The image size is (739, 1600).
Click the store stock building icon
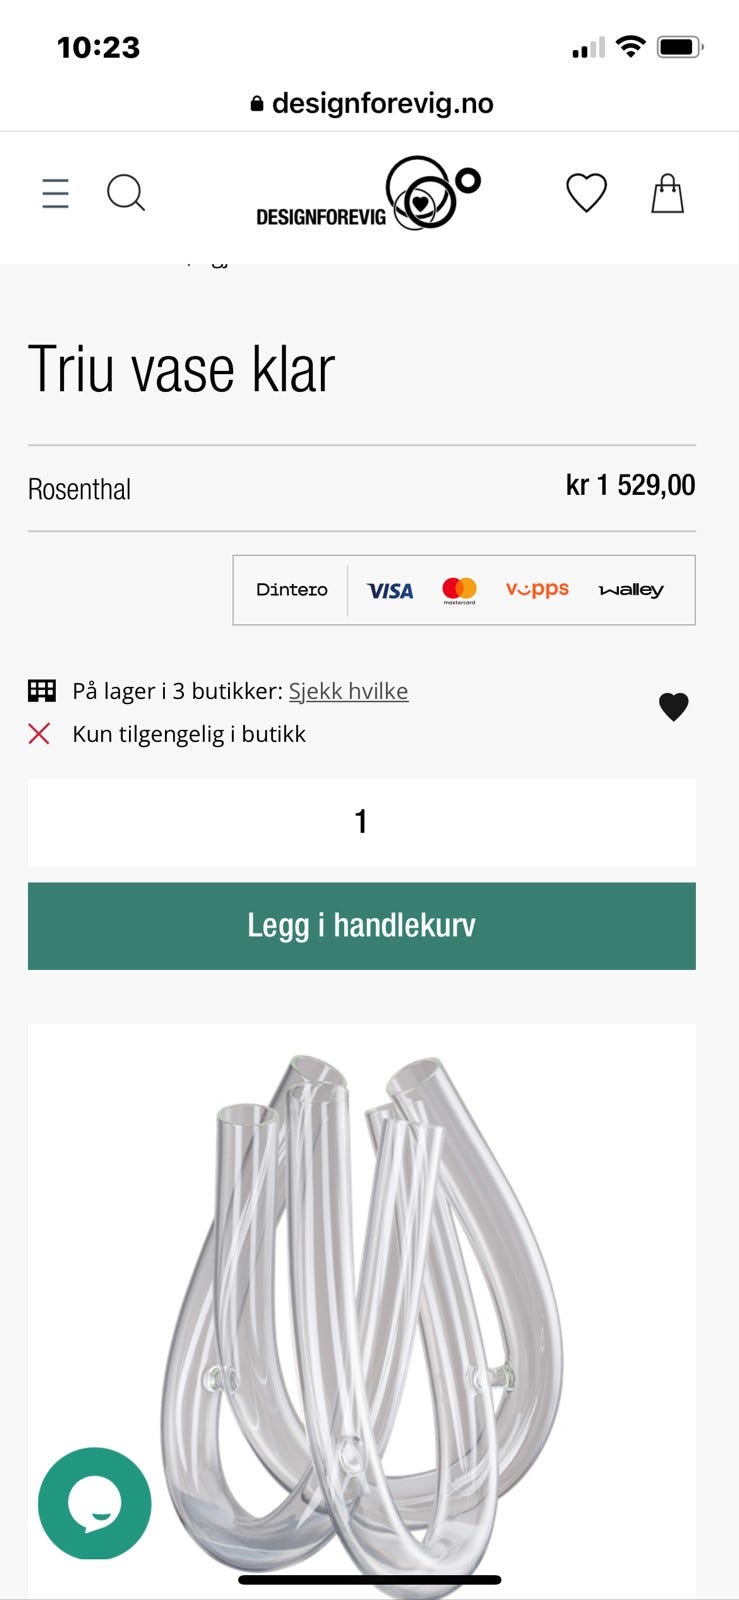click(x=42, y=691)
